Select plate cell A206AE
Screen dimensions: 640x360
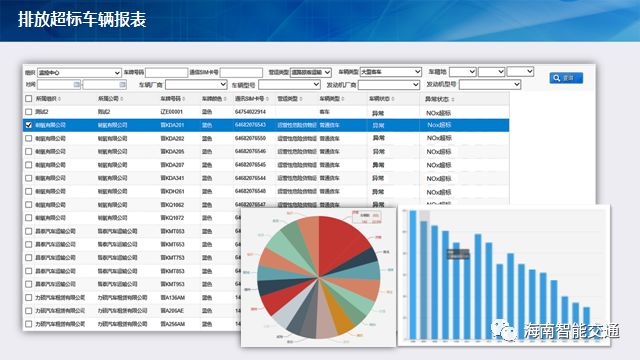(172, 311)
